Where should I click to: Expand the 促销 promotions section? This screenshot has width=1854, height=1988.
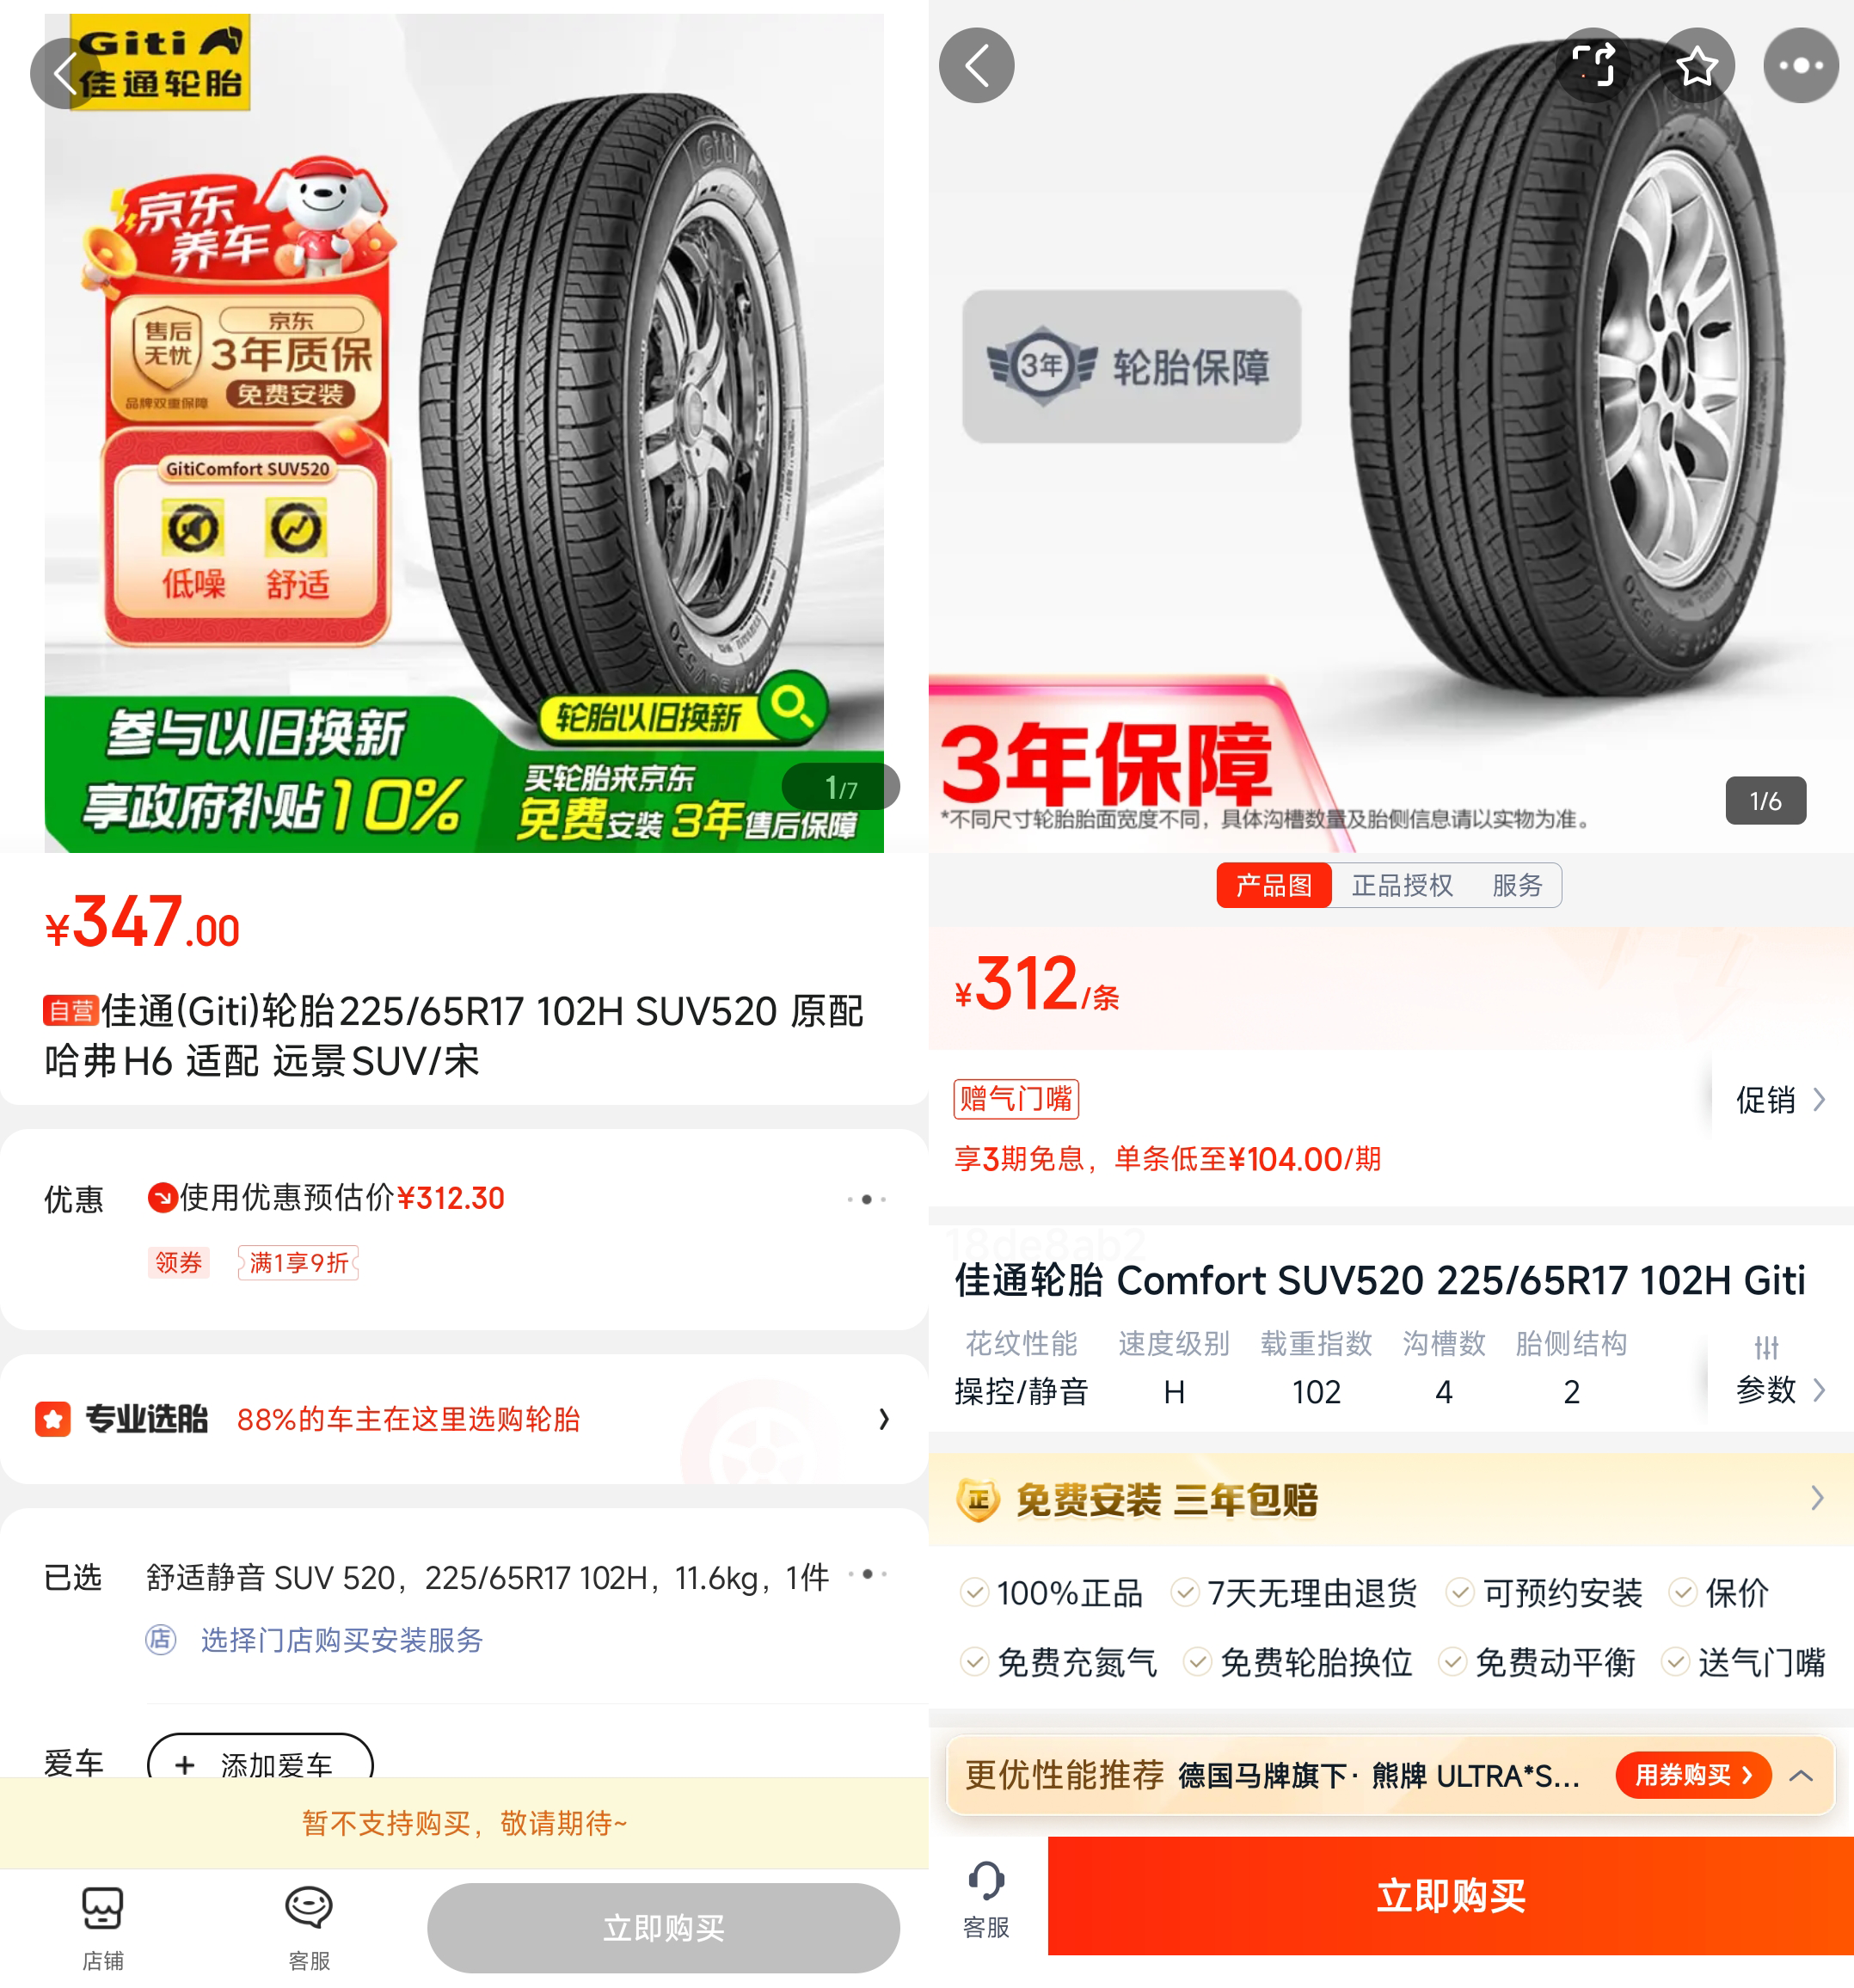[1780, 1100]
